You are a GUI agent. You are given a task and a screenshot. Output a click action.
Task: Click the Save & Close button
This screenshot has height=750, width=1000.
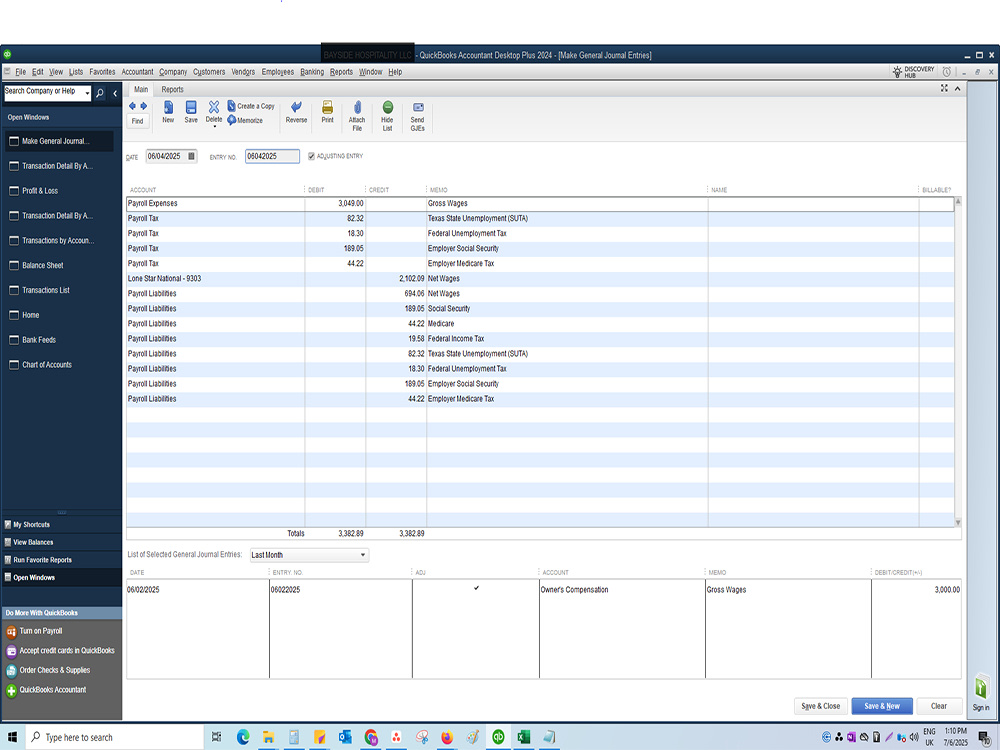point(820,706)
